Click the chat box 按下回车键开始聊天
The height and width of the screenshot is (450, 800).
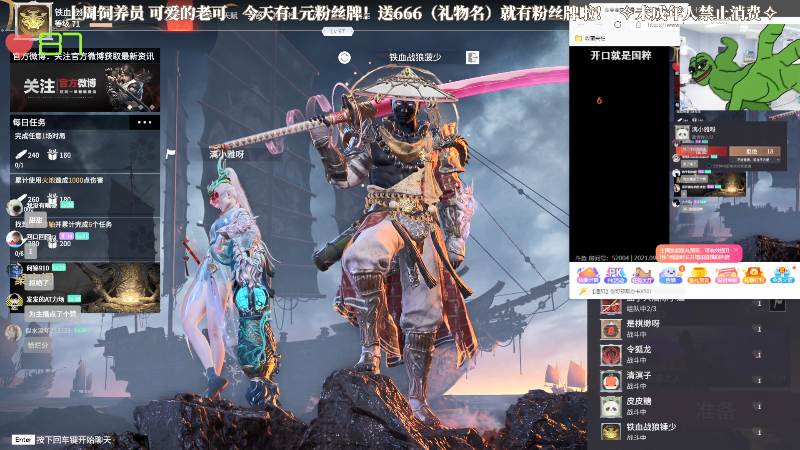click(73, 440)
